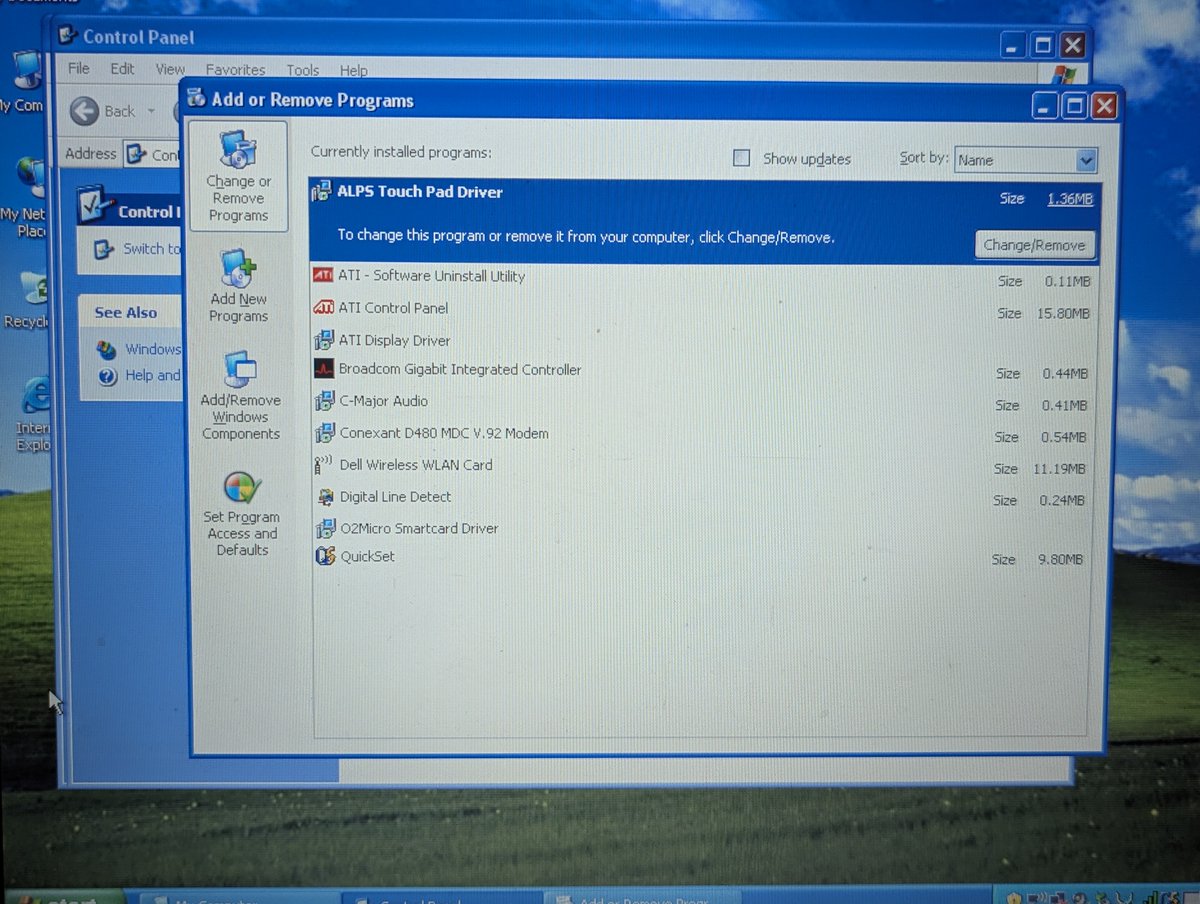Select Dell Wireless WLAN Card entry
This screenshot has width=1200, height=904.
[x=704, y=466]
